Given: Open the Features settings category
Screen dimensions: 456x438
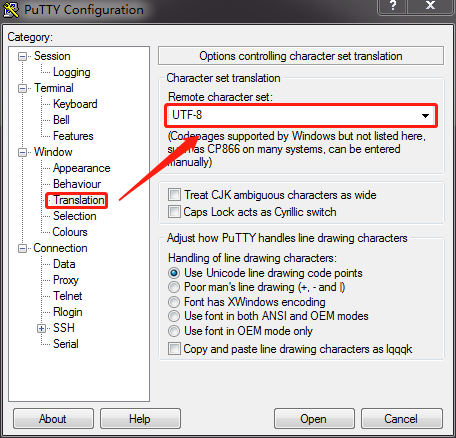Looking at the screenshot, I should [x=73, y=136].
